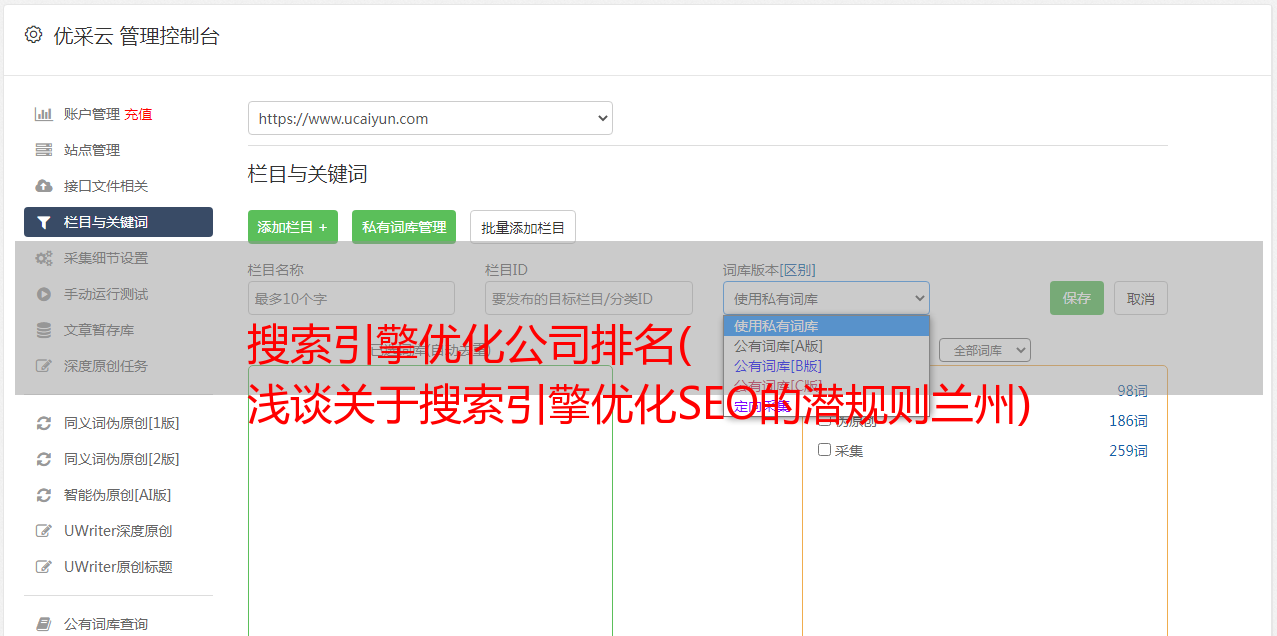
Task: Click the 私有词库管理 button
Action: coord(404,227)
